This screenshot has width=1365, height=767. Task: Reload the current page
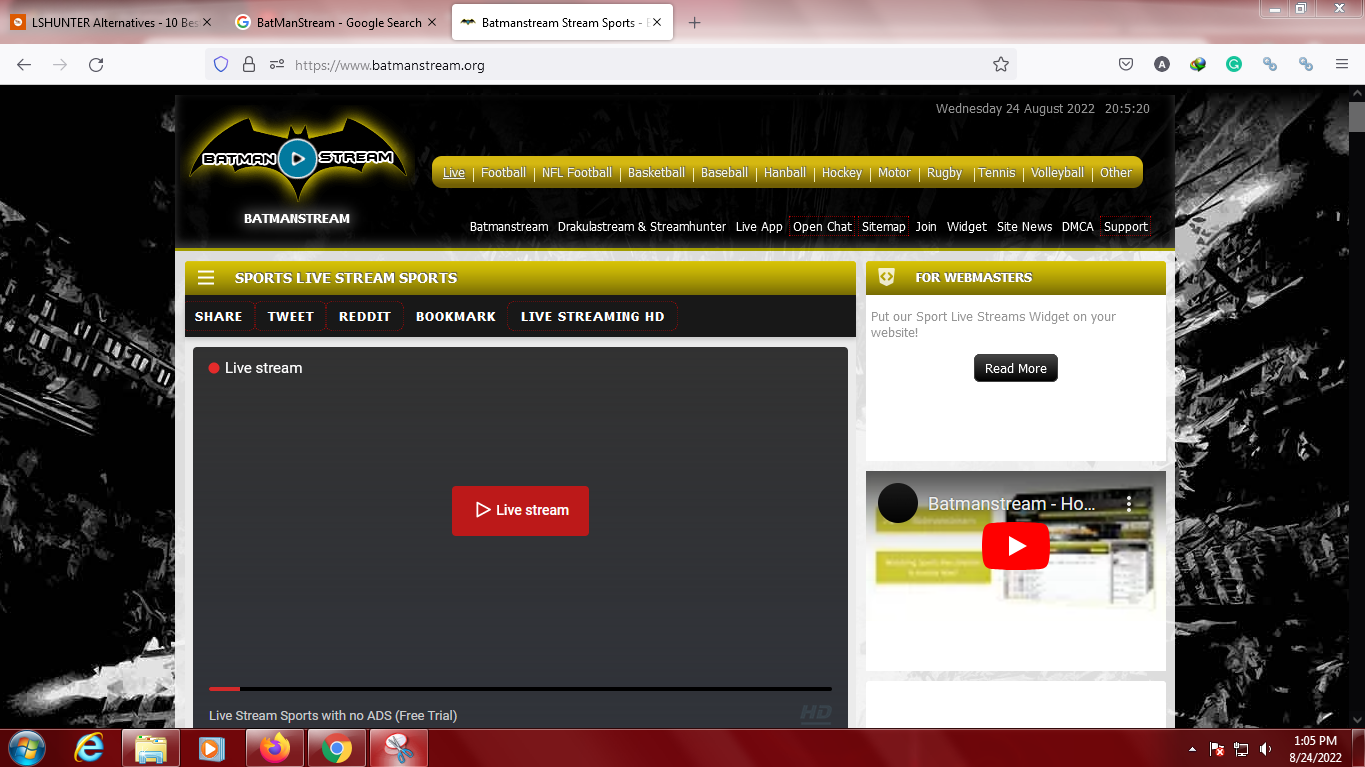[x=96, y=65]
